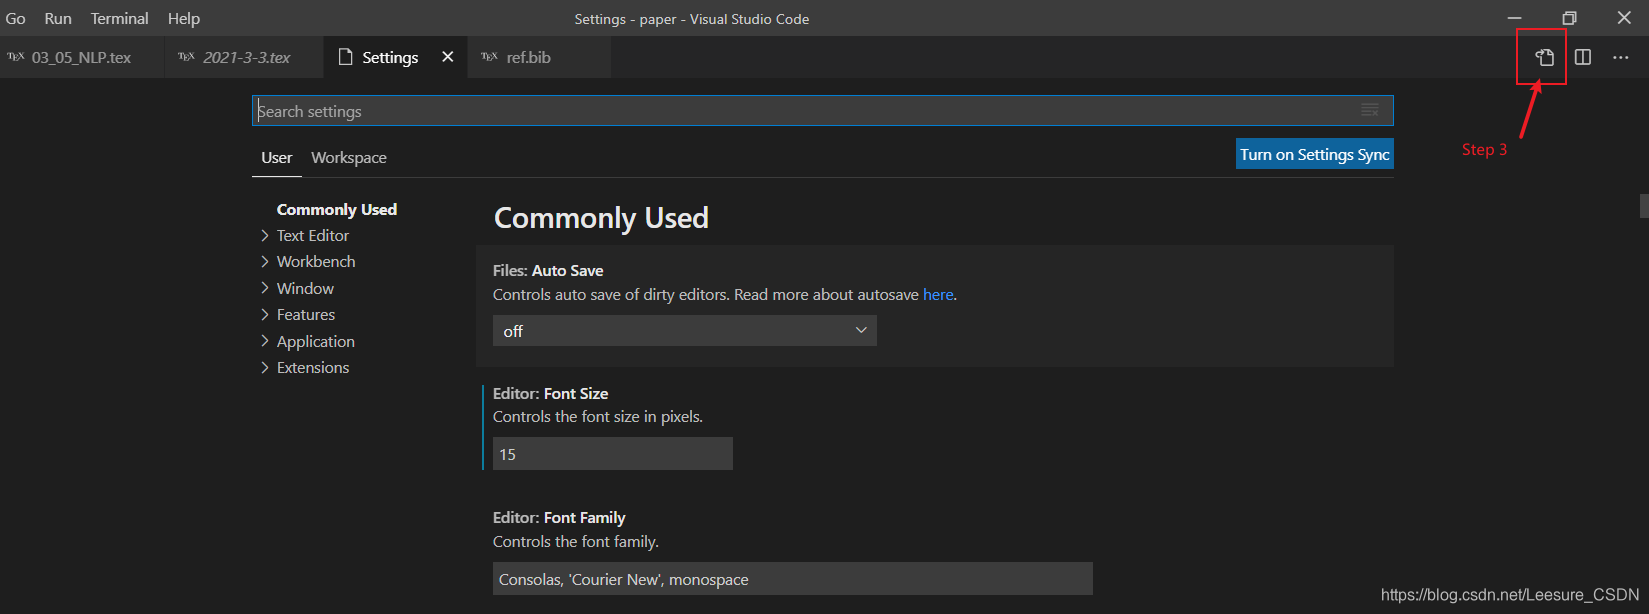The height and width of the screenshot is (614, 1649).
Task: Expand the Application category chevron
Action: pyautogui.click(x=265, y=341)
